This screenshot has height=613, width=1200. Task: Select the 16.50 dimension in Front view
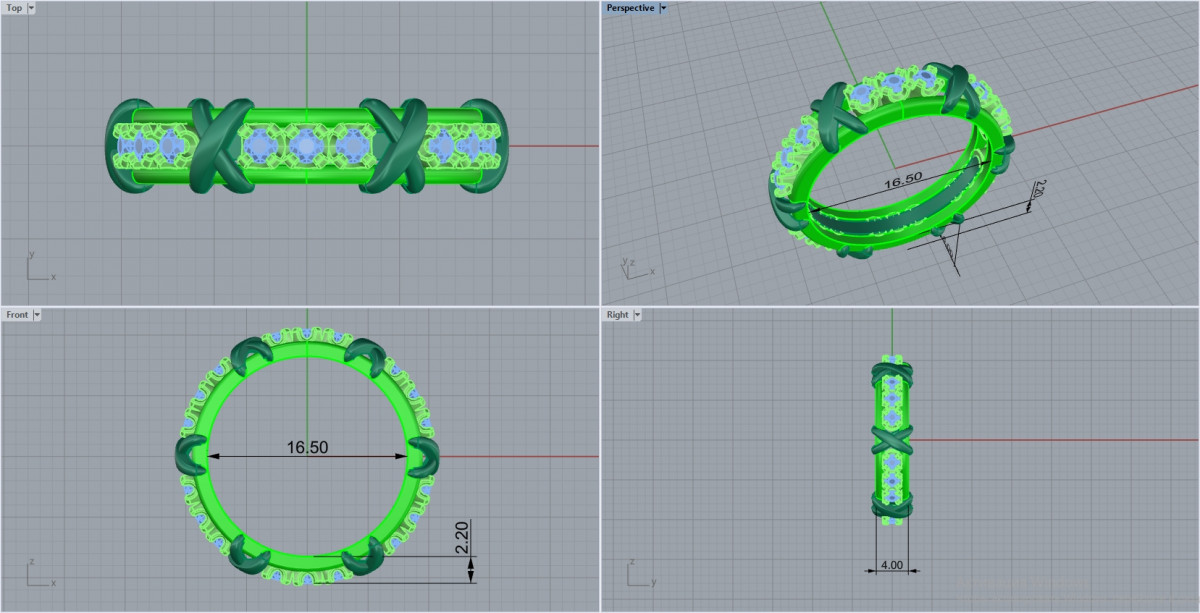pos(308,447)
